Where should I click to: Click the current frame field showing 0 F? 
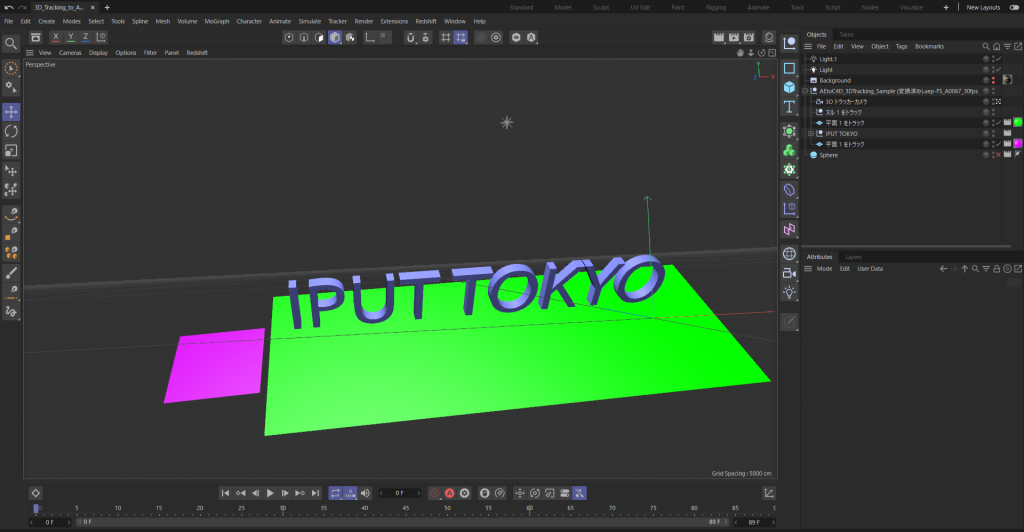click(x=400, y=493)
